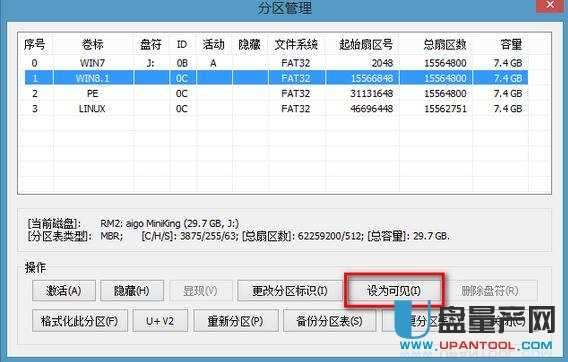Select the PE partition label
Image resolution: width=568 pixels, height=362 pixels.
coord(93,93)
